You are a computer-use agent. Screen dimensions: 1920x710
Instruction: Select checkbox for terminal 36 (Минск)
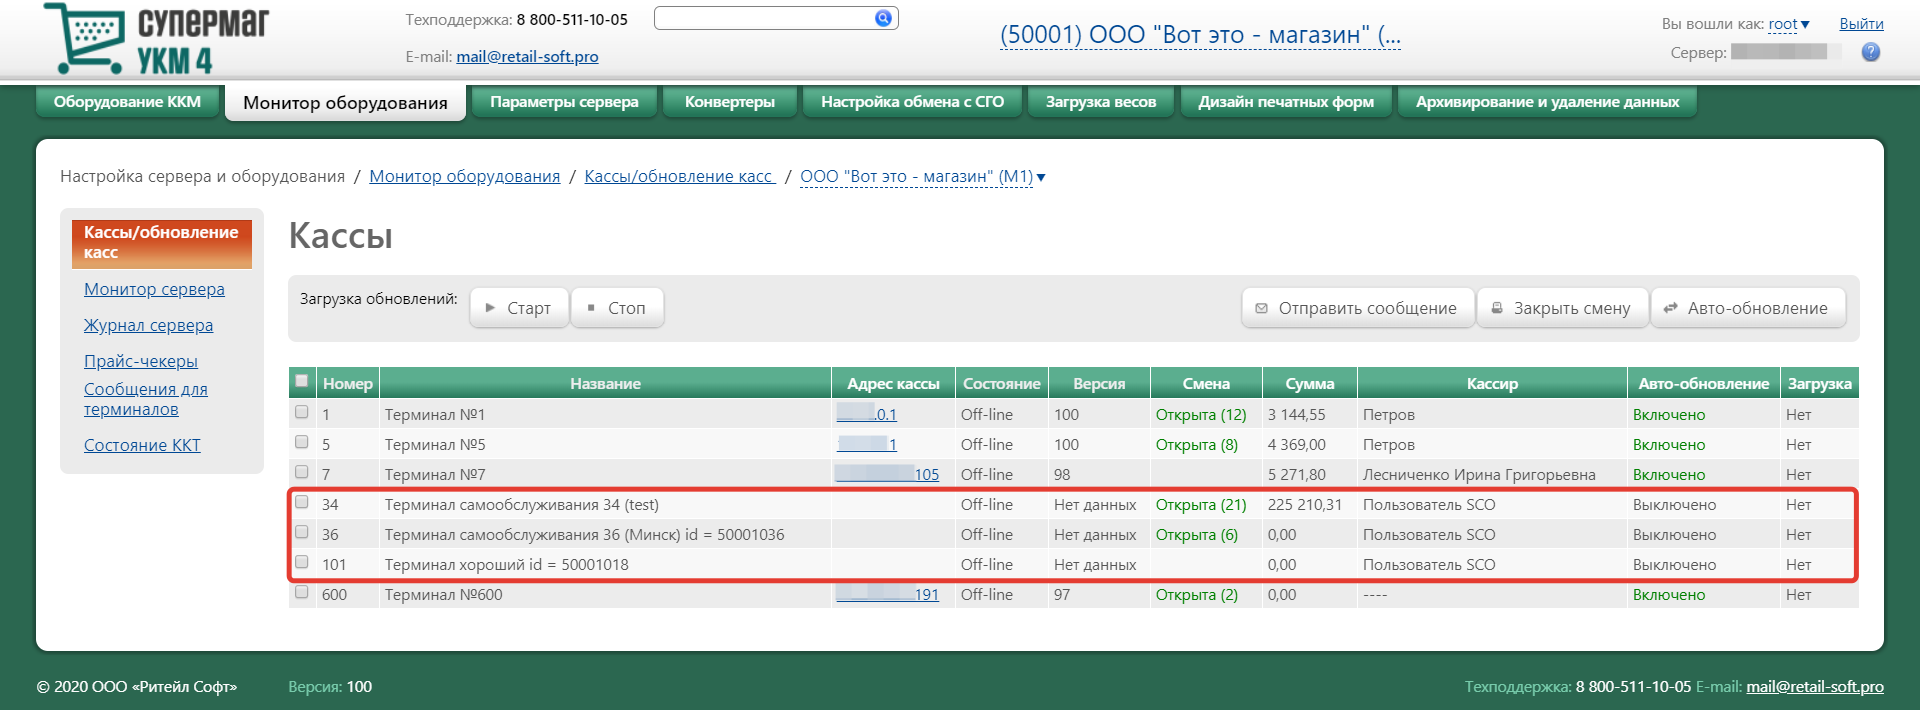pos(301,532)
